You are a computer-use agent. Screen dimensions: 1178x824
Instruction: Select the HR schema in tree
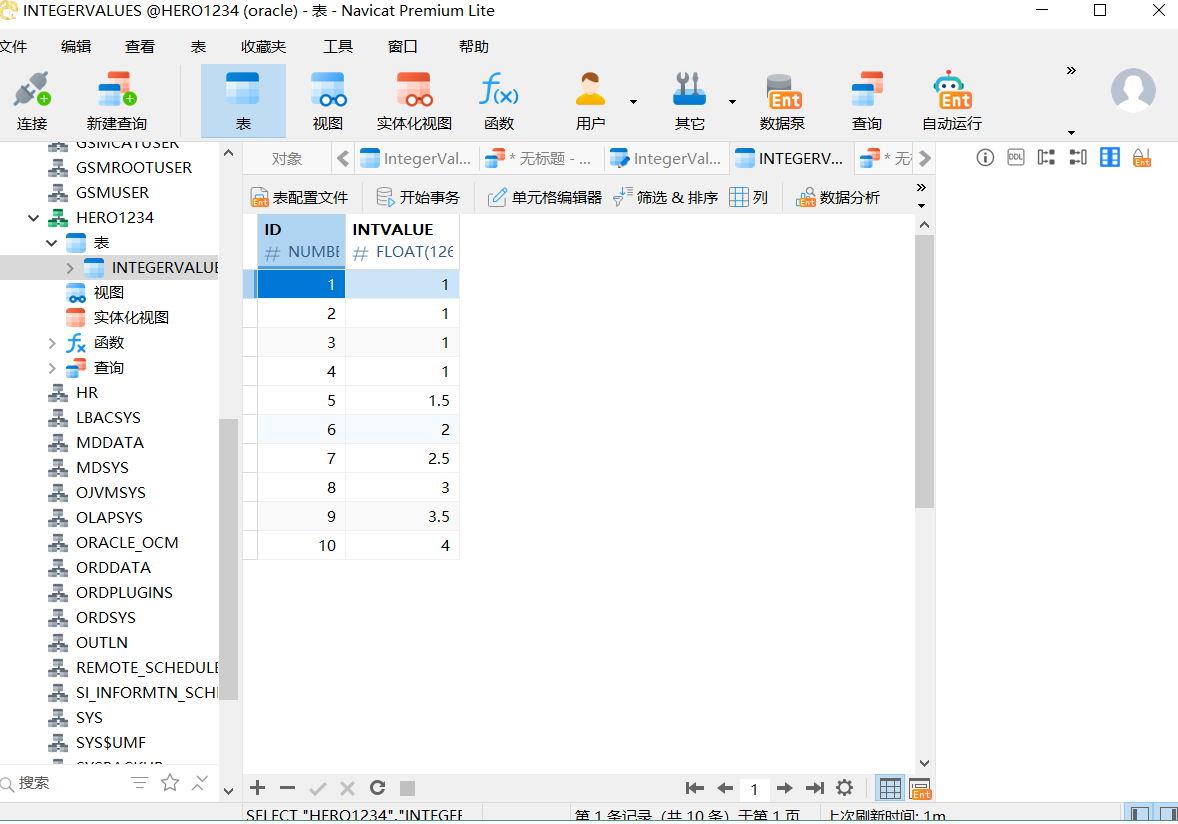(x=86, y=393)
